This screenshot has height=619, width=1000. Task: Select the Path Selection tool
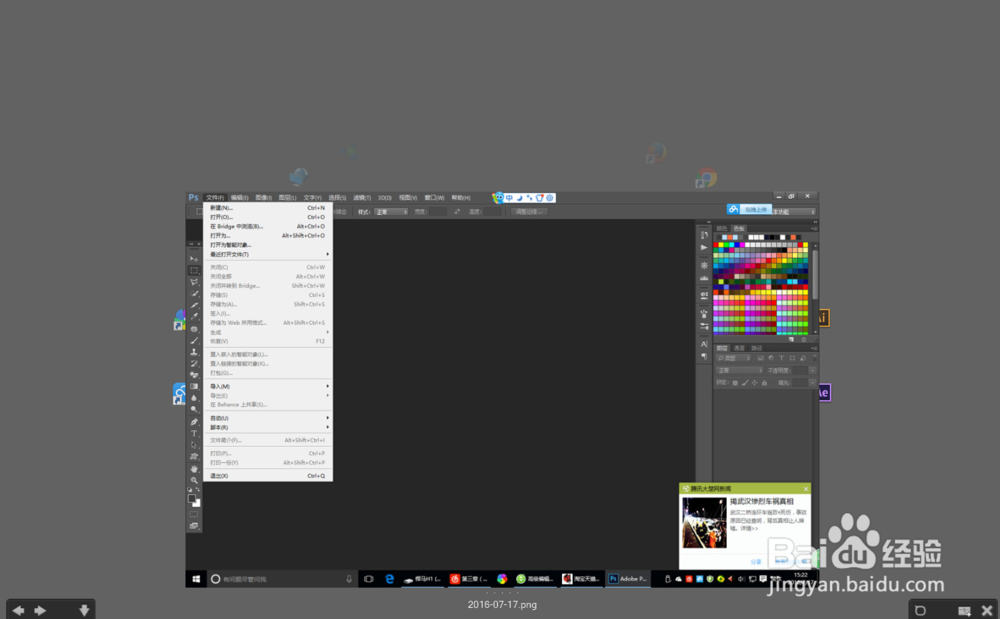point(194,445)
